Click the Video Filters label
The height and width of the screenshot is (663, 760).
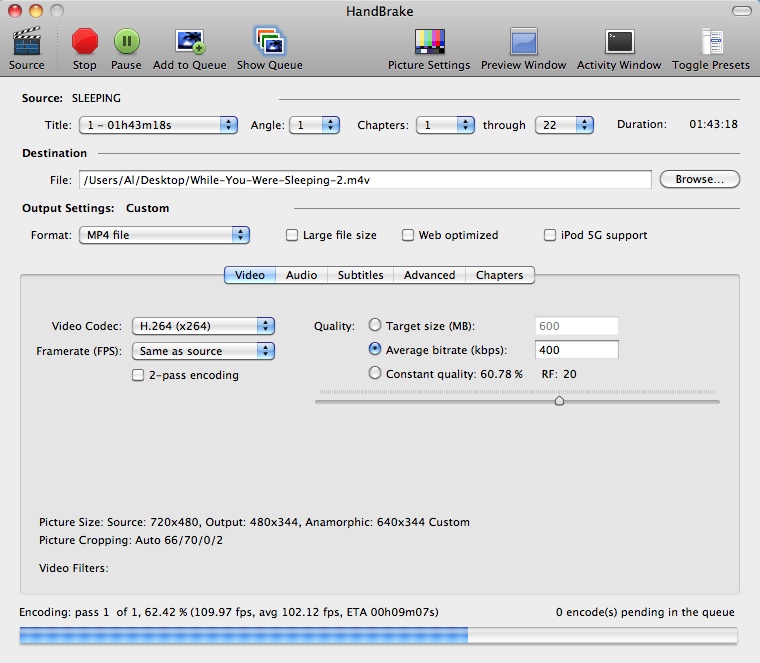tap(74, 568)
